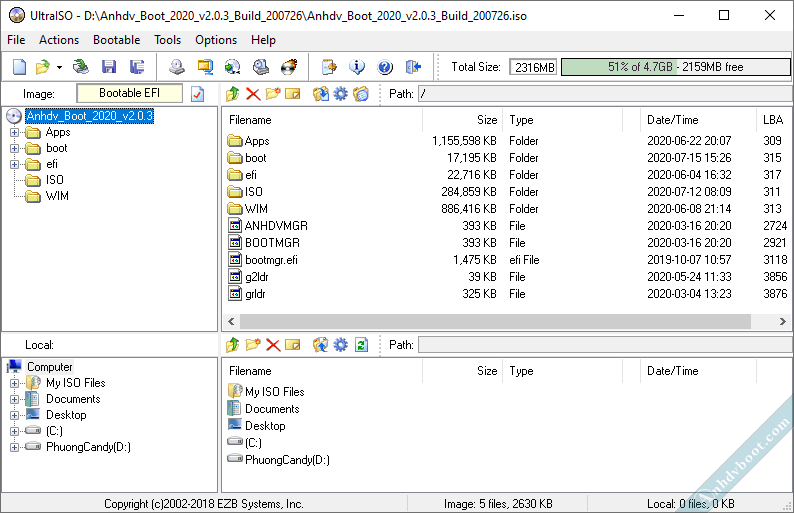Image resolution: width=794 pixels, height=513 pixels.
Task: Click the red X Delete icon in Local toolbar
Action: coord(273,345)
